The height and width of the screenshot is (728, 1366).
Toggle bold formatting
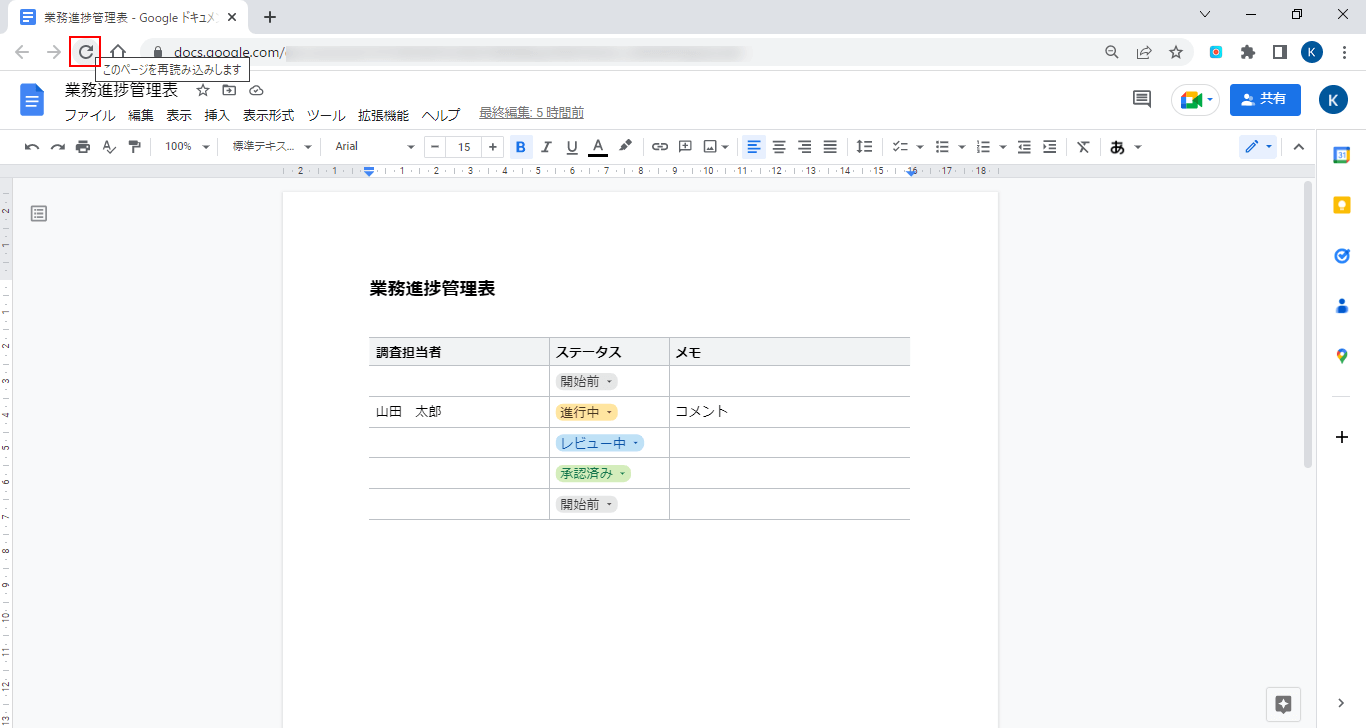pyautogui.click(x=520, y=147)
